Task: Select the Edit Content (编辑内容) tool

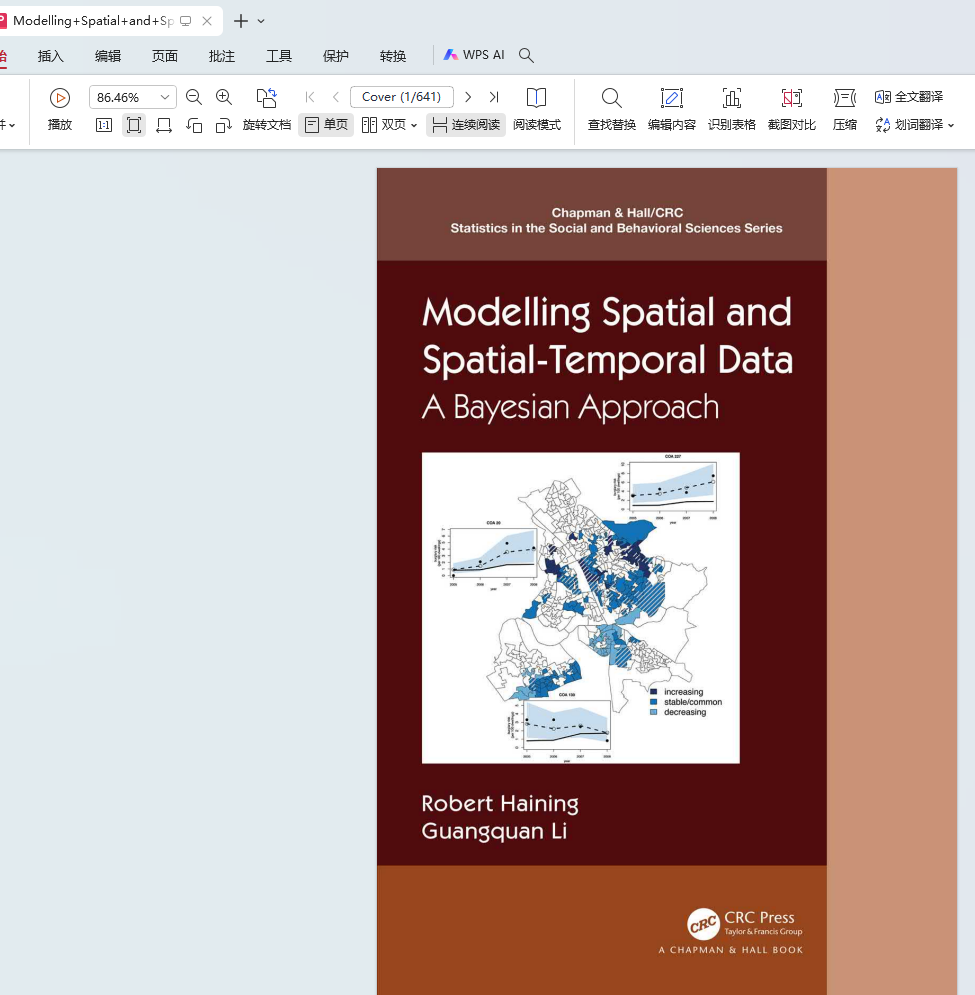Action: point(671,98)
